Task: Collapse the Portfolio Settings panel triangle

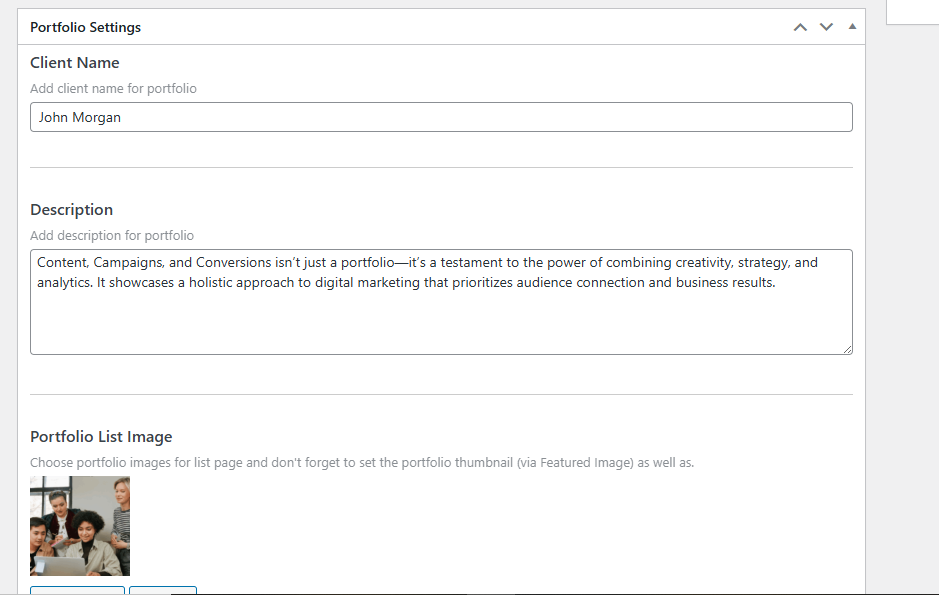Action: (852, 27)
